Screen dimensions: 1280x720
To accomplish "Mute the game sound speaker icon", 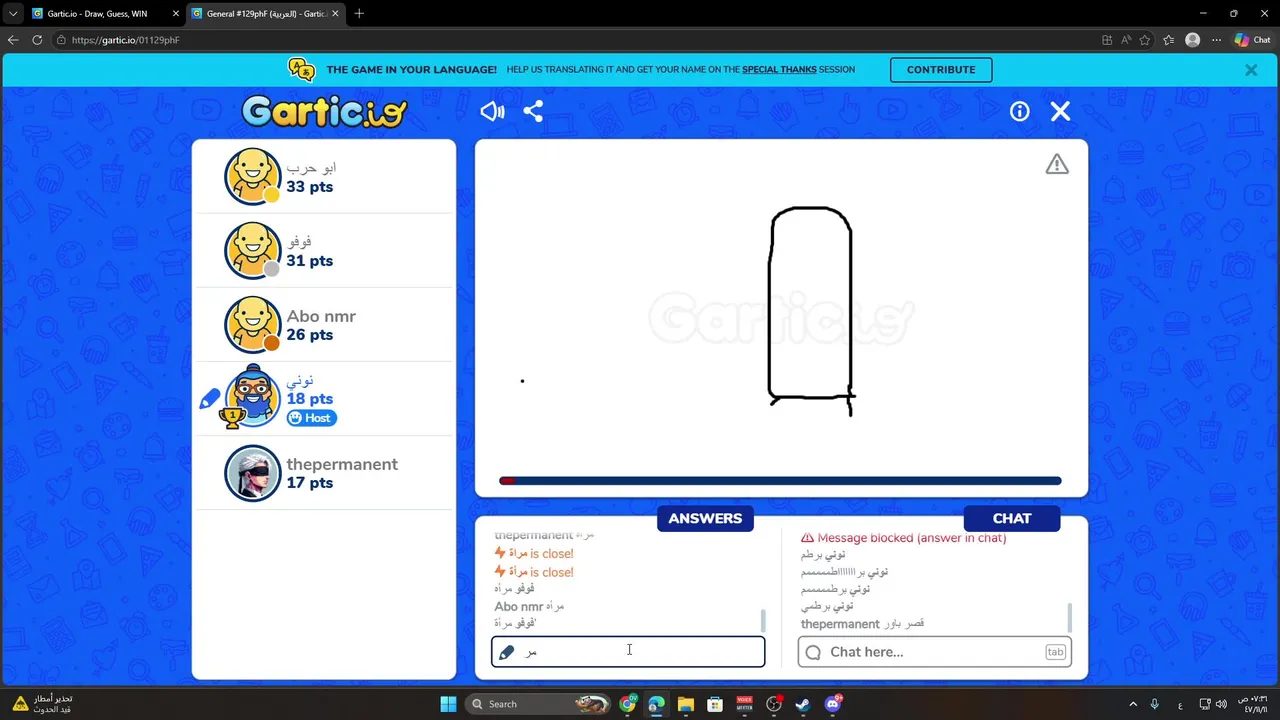I will [x=492, y=111].
